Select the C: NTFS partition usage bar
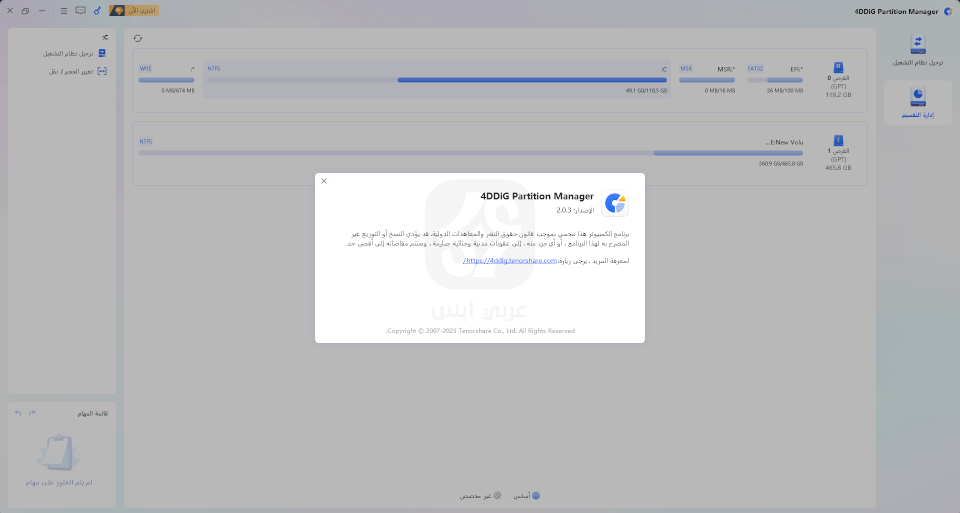Viewport: 960px width, 513px height. click(437, 80)
